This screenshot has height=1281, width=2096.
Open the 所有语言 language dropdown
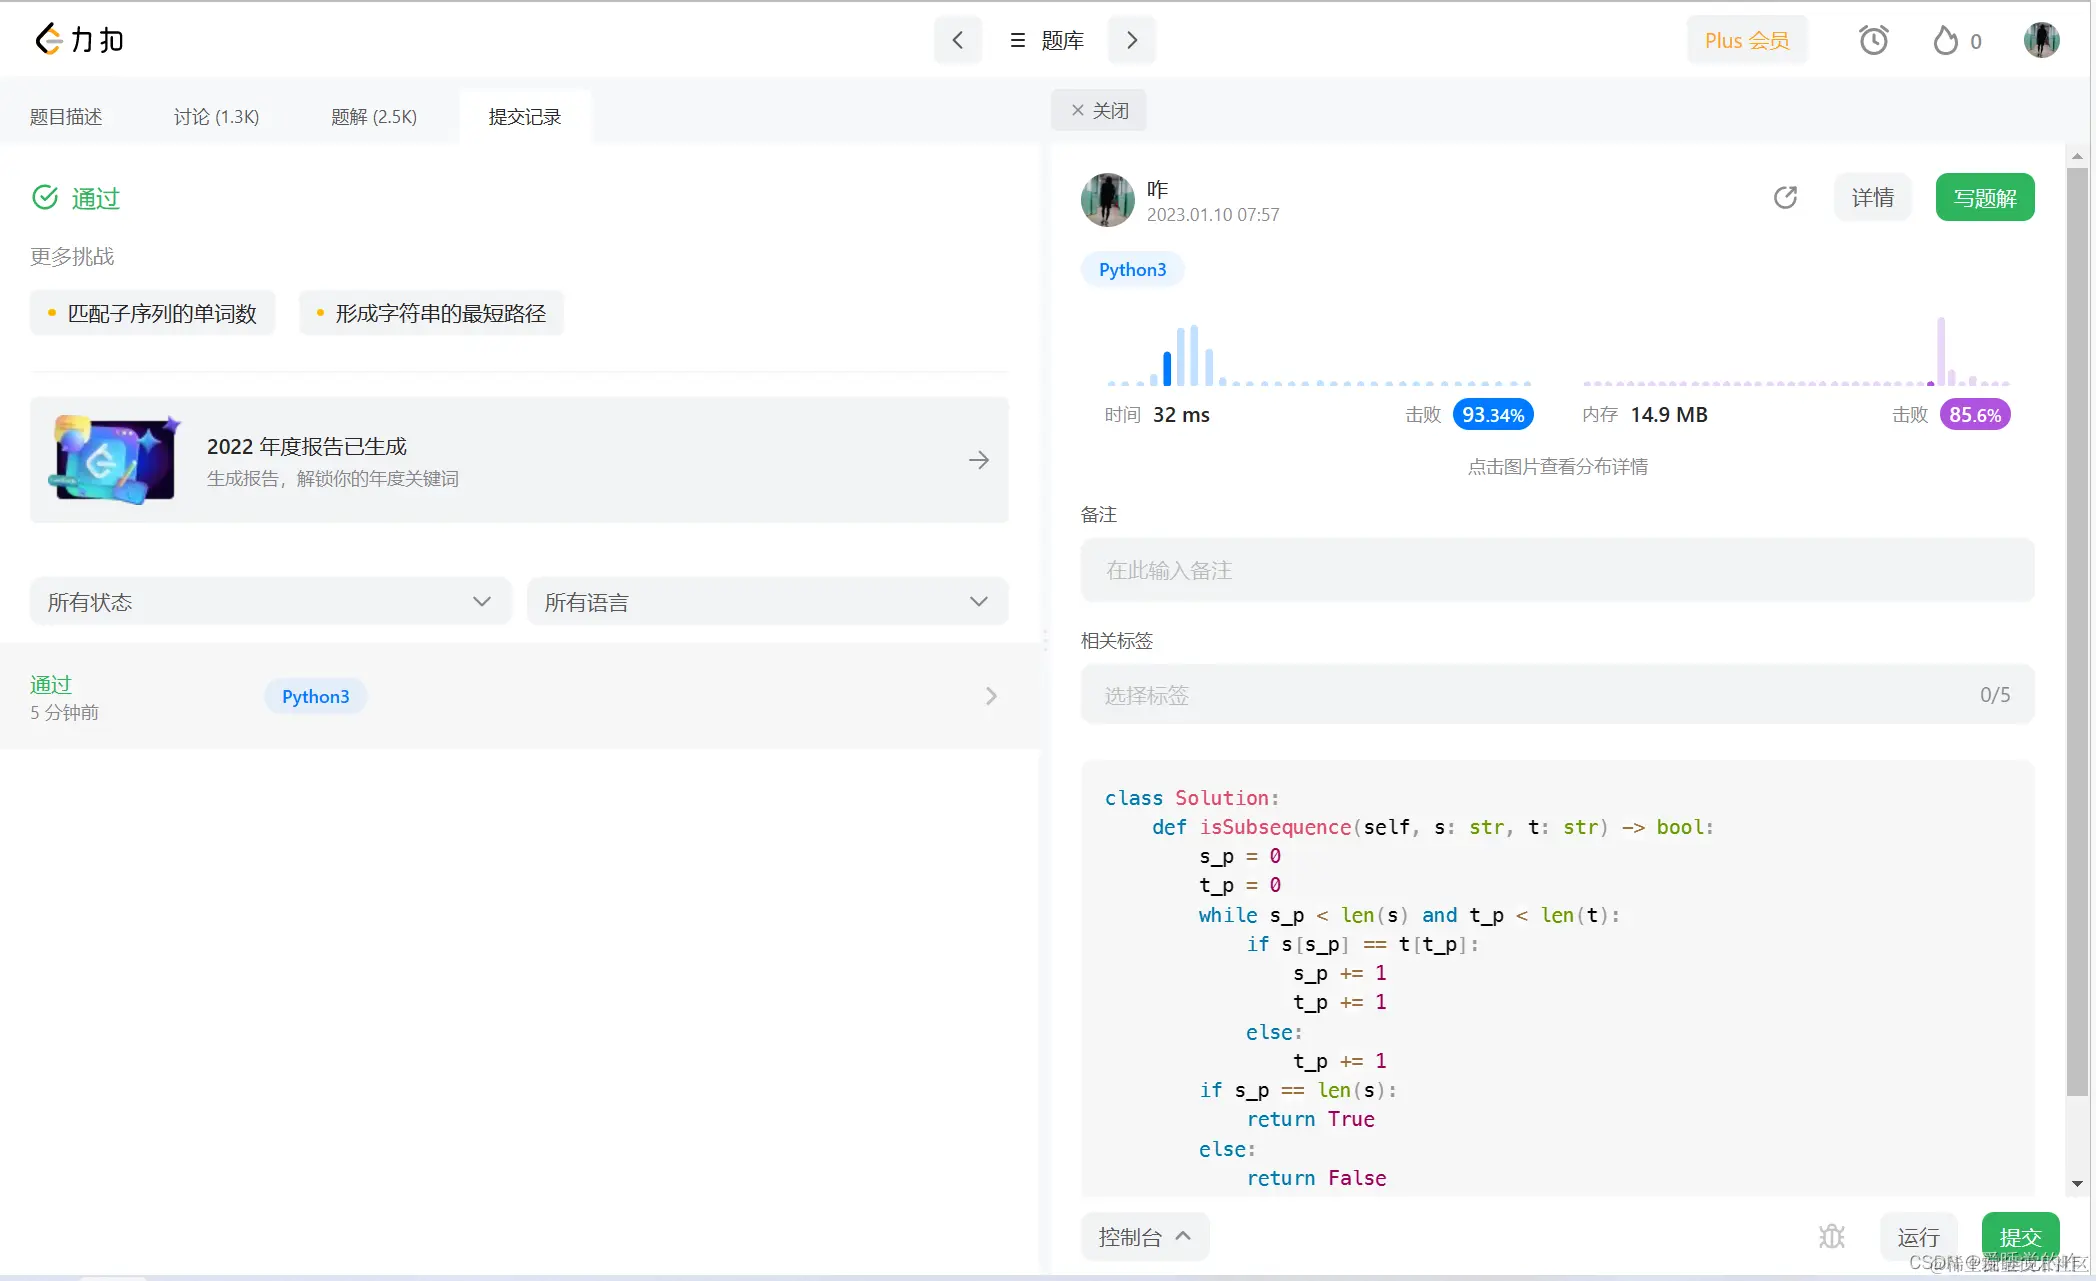tap(767, 602)
